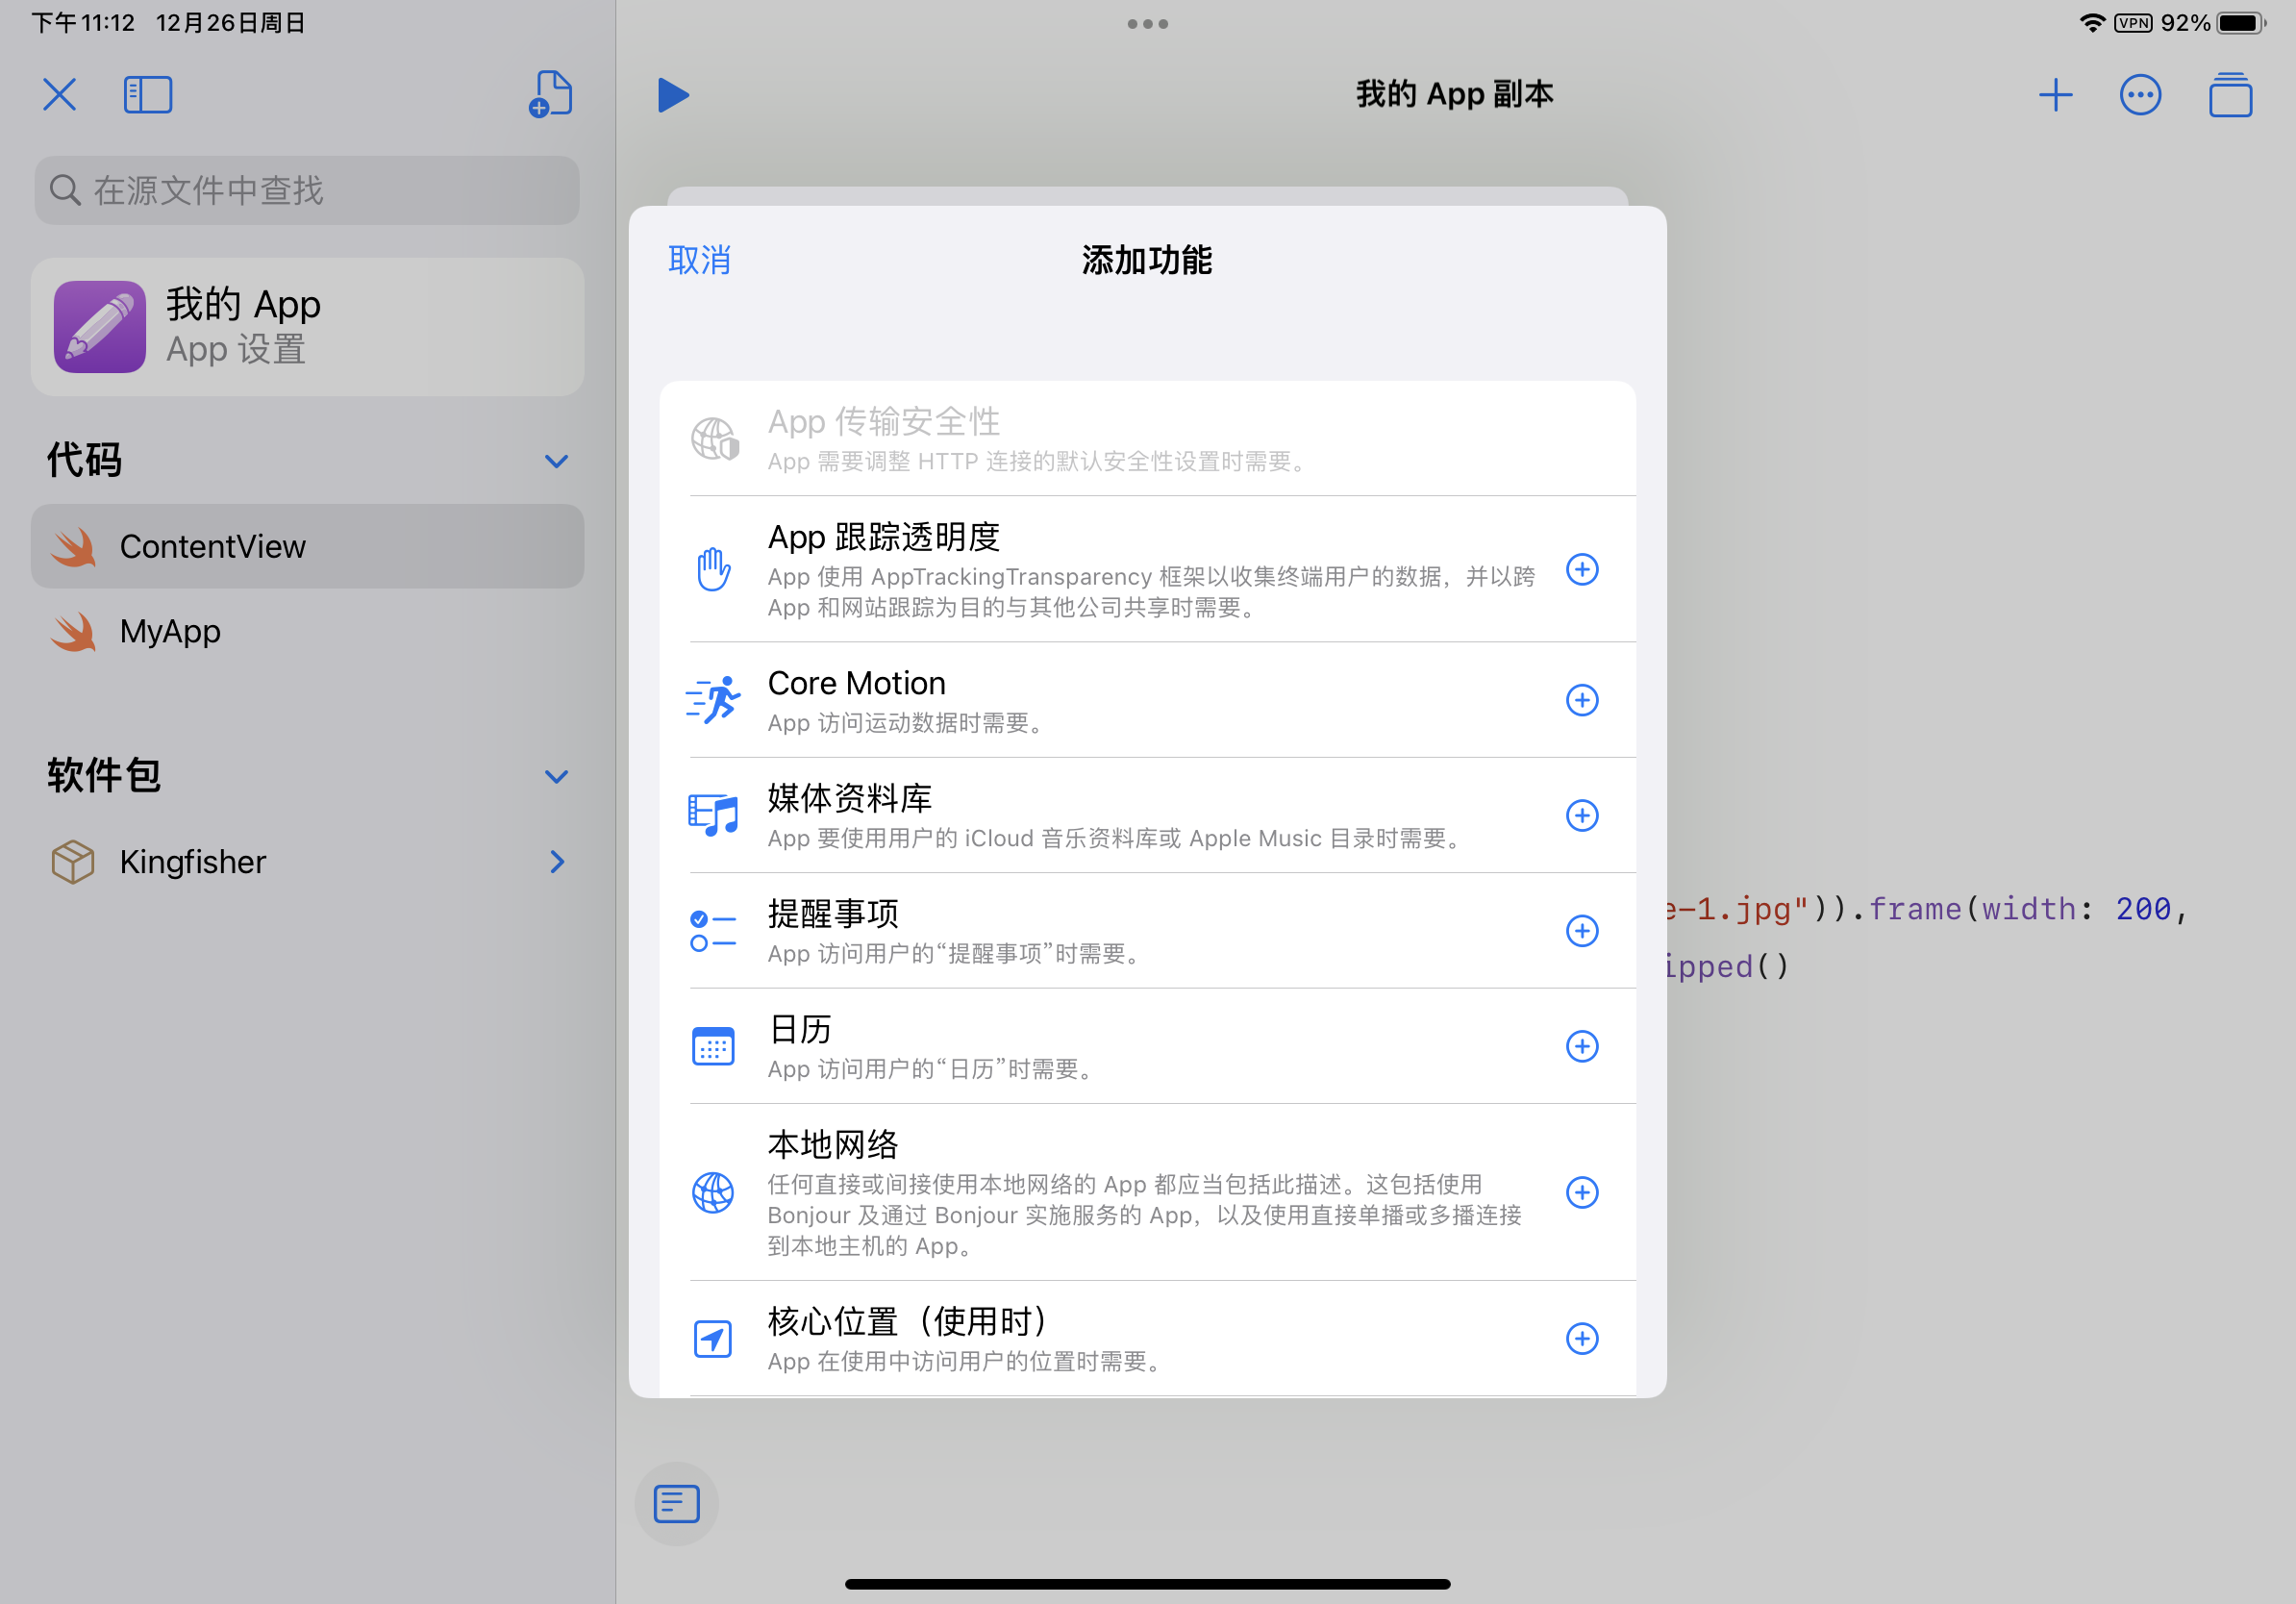
Task: Expand the Kingfisher package
Action: pos(557,862)
